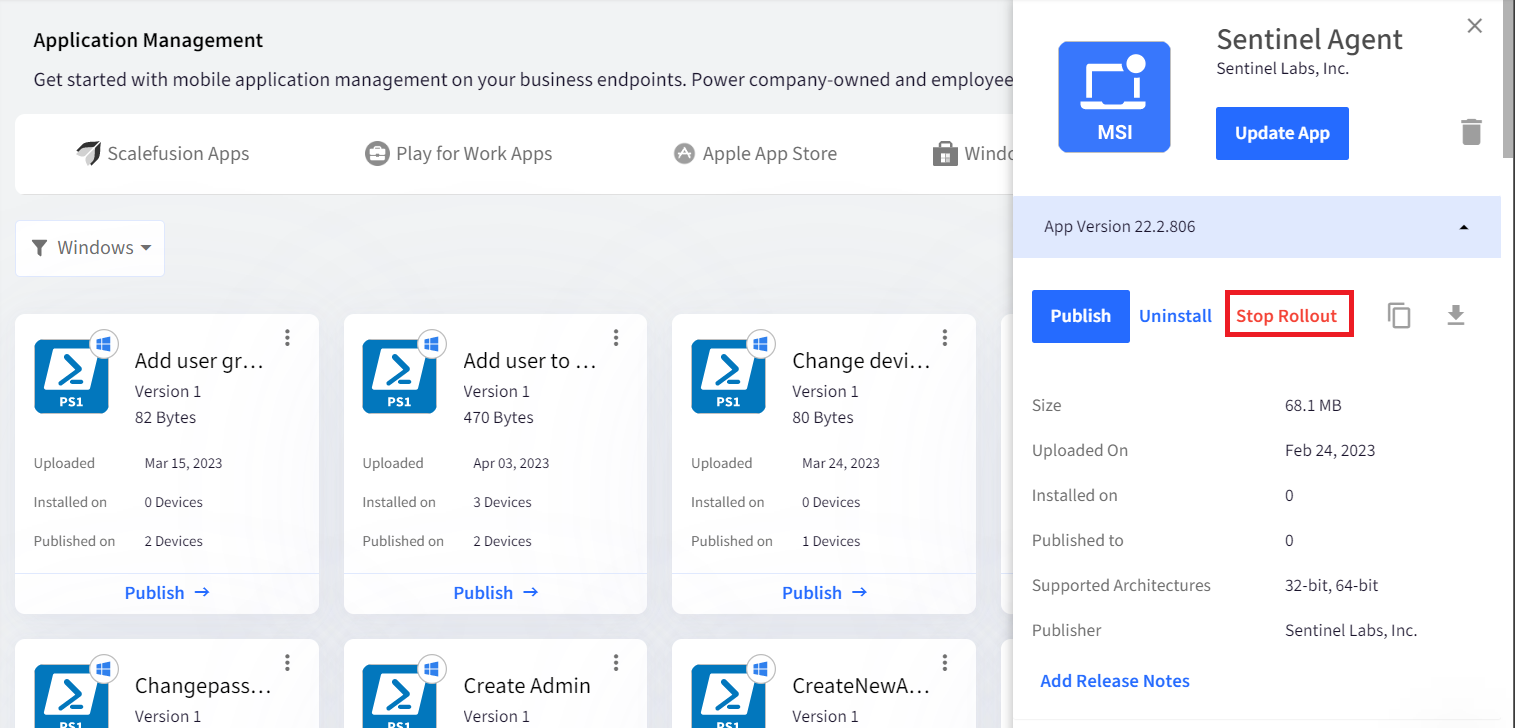Switch to Play for Work Apps tab

pyautogui.click(x=459, y=154)
